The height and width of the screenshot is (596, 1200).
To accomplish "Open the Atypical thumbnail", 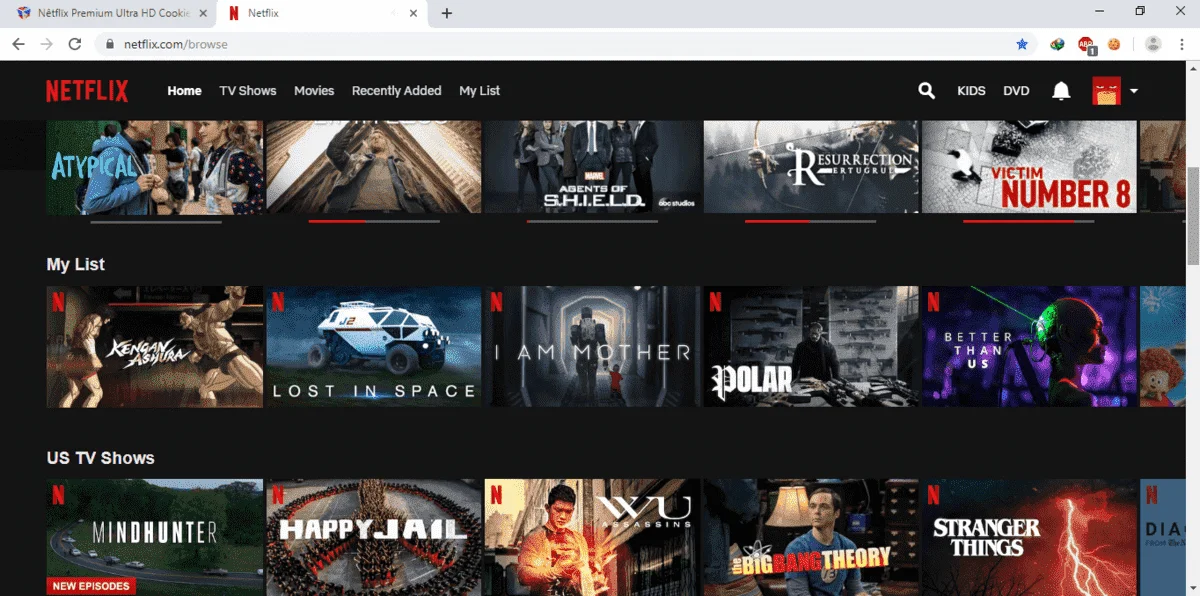I will 155,167.
